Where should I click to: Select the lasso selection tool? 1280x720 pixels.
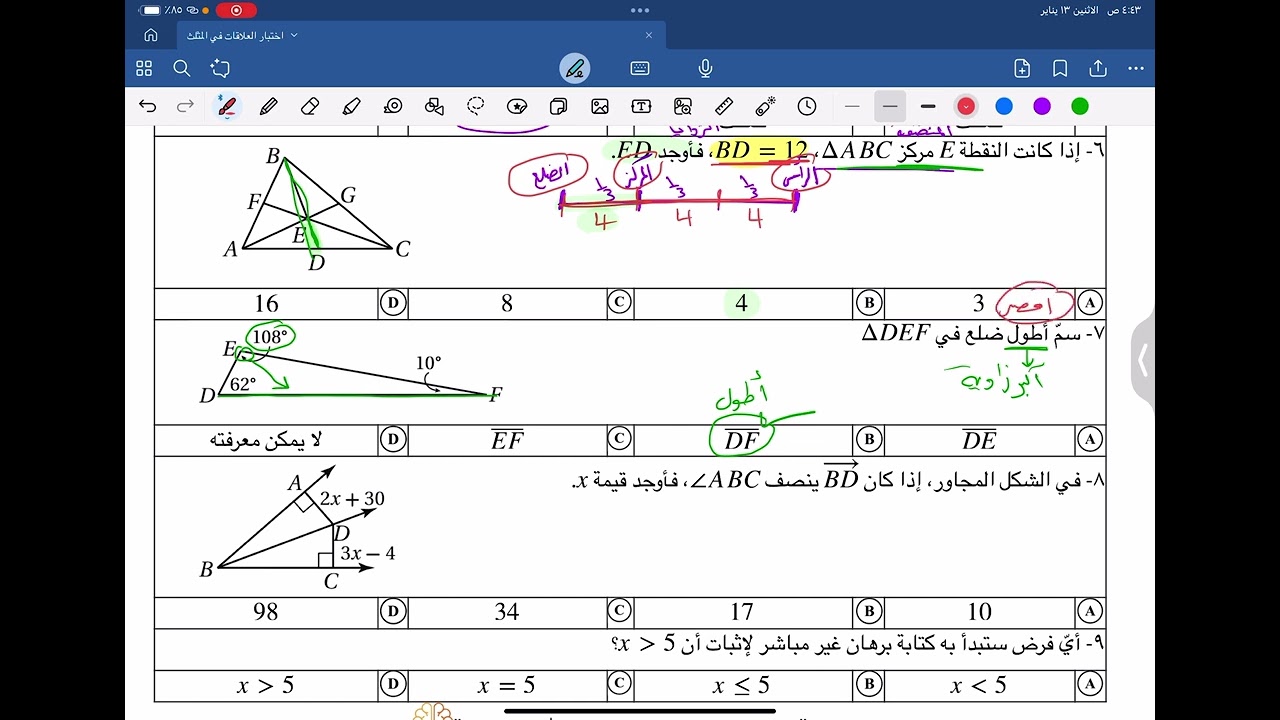[x=476, y=106]
